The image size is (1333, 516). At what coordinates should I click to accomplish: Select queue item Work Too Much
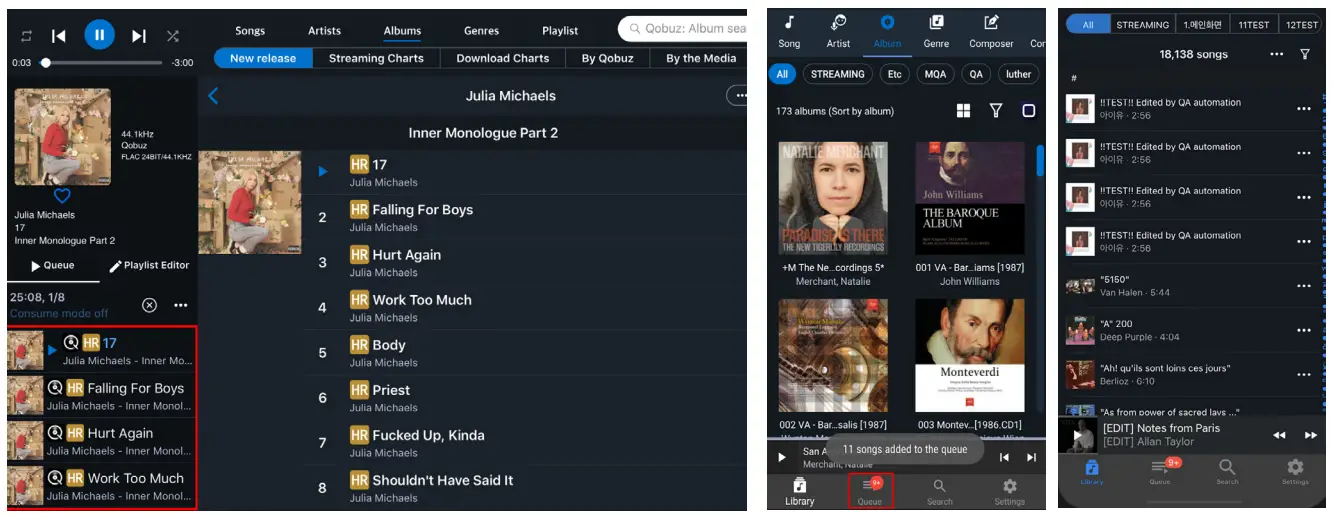pyautogui.click(x=101, y=486)
